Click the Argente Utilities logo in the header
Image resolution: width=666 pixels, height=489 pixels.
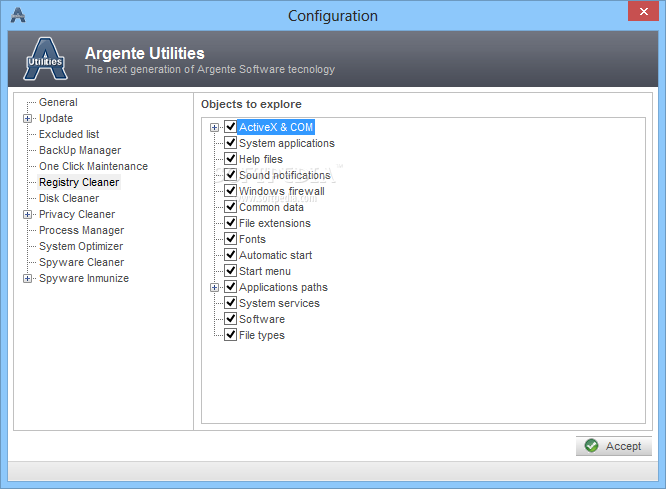45,59
